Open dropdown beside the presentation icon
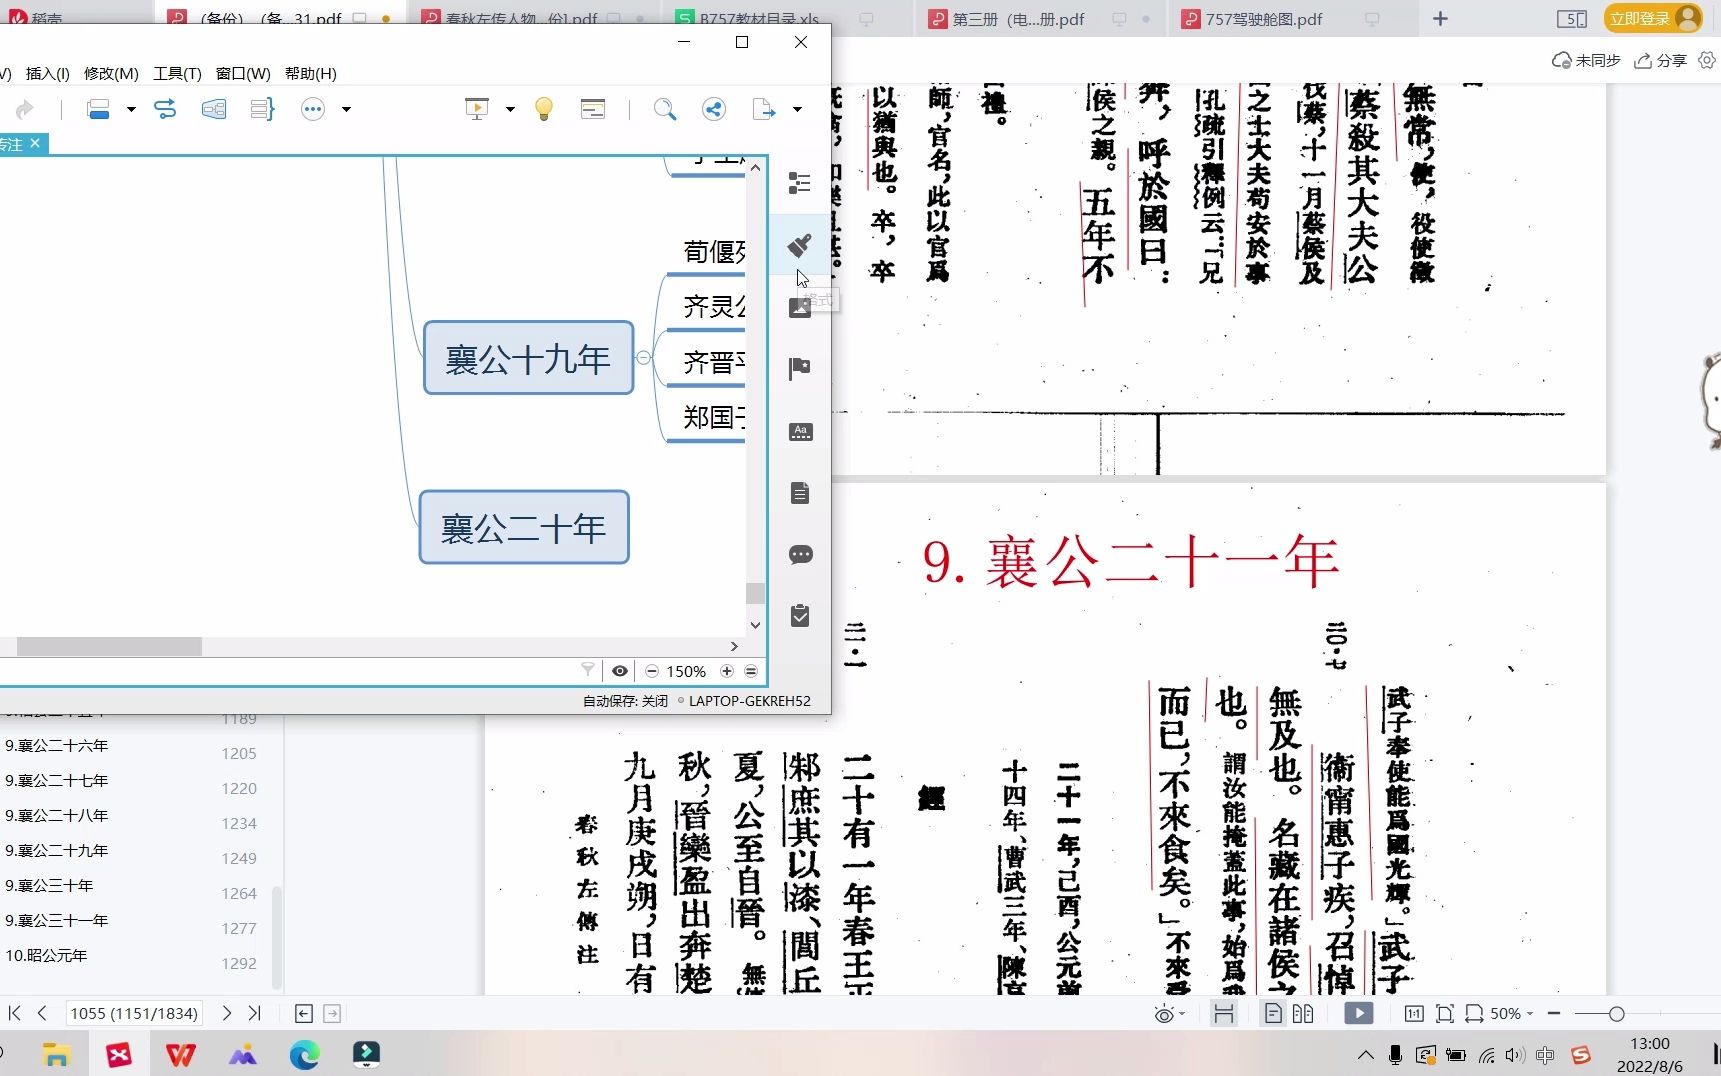 (510, 109)
